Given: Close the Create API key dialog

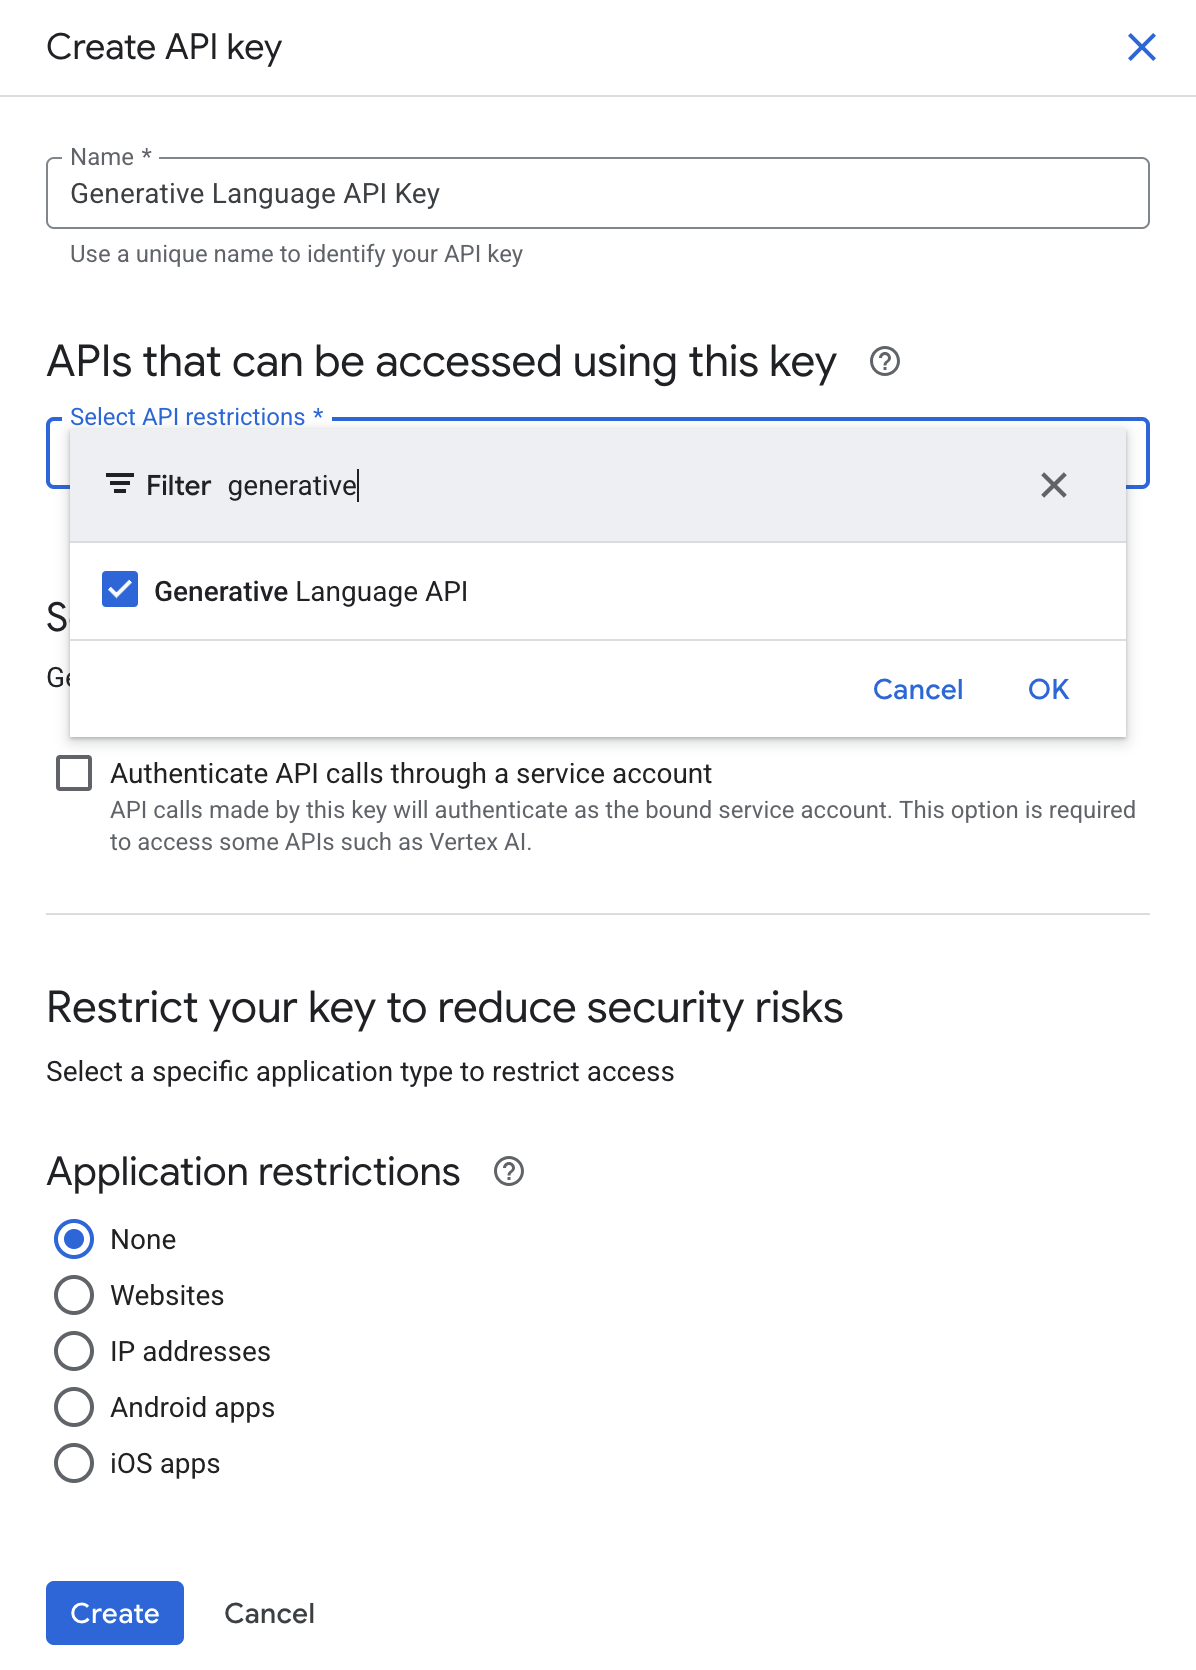Looking at the screenshot, I should tap(1141, 47).
